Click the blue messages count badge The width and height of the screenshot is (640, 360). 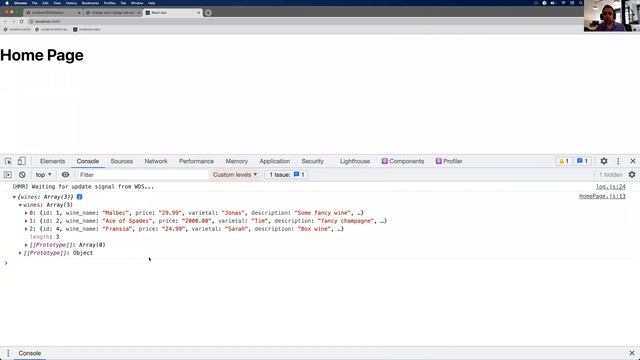(582, 161)
